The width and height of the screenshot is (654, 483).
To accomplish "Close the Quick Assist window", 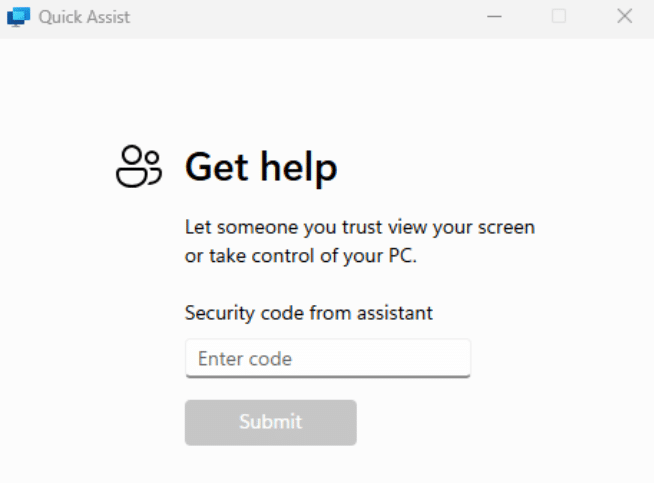I will point(625,17).
